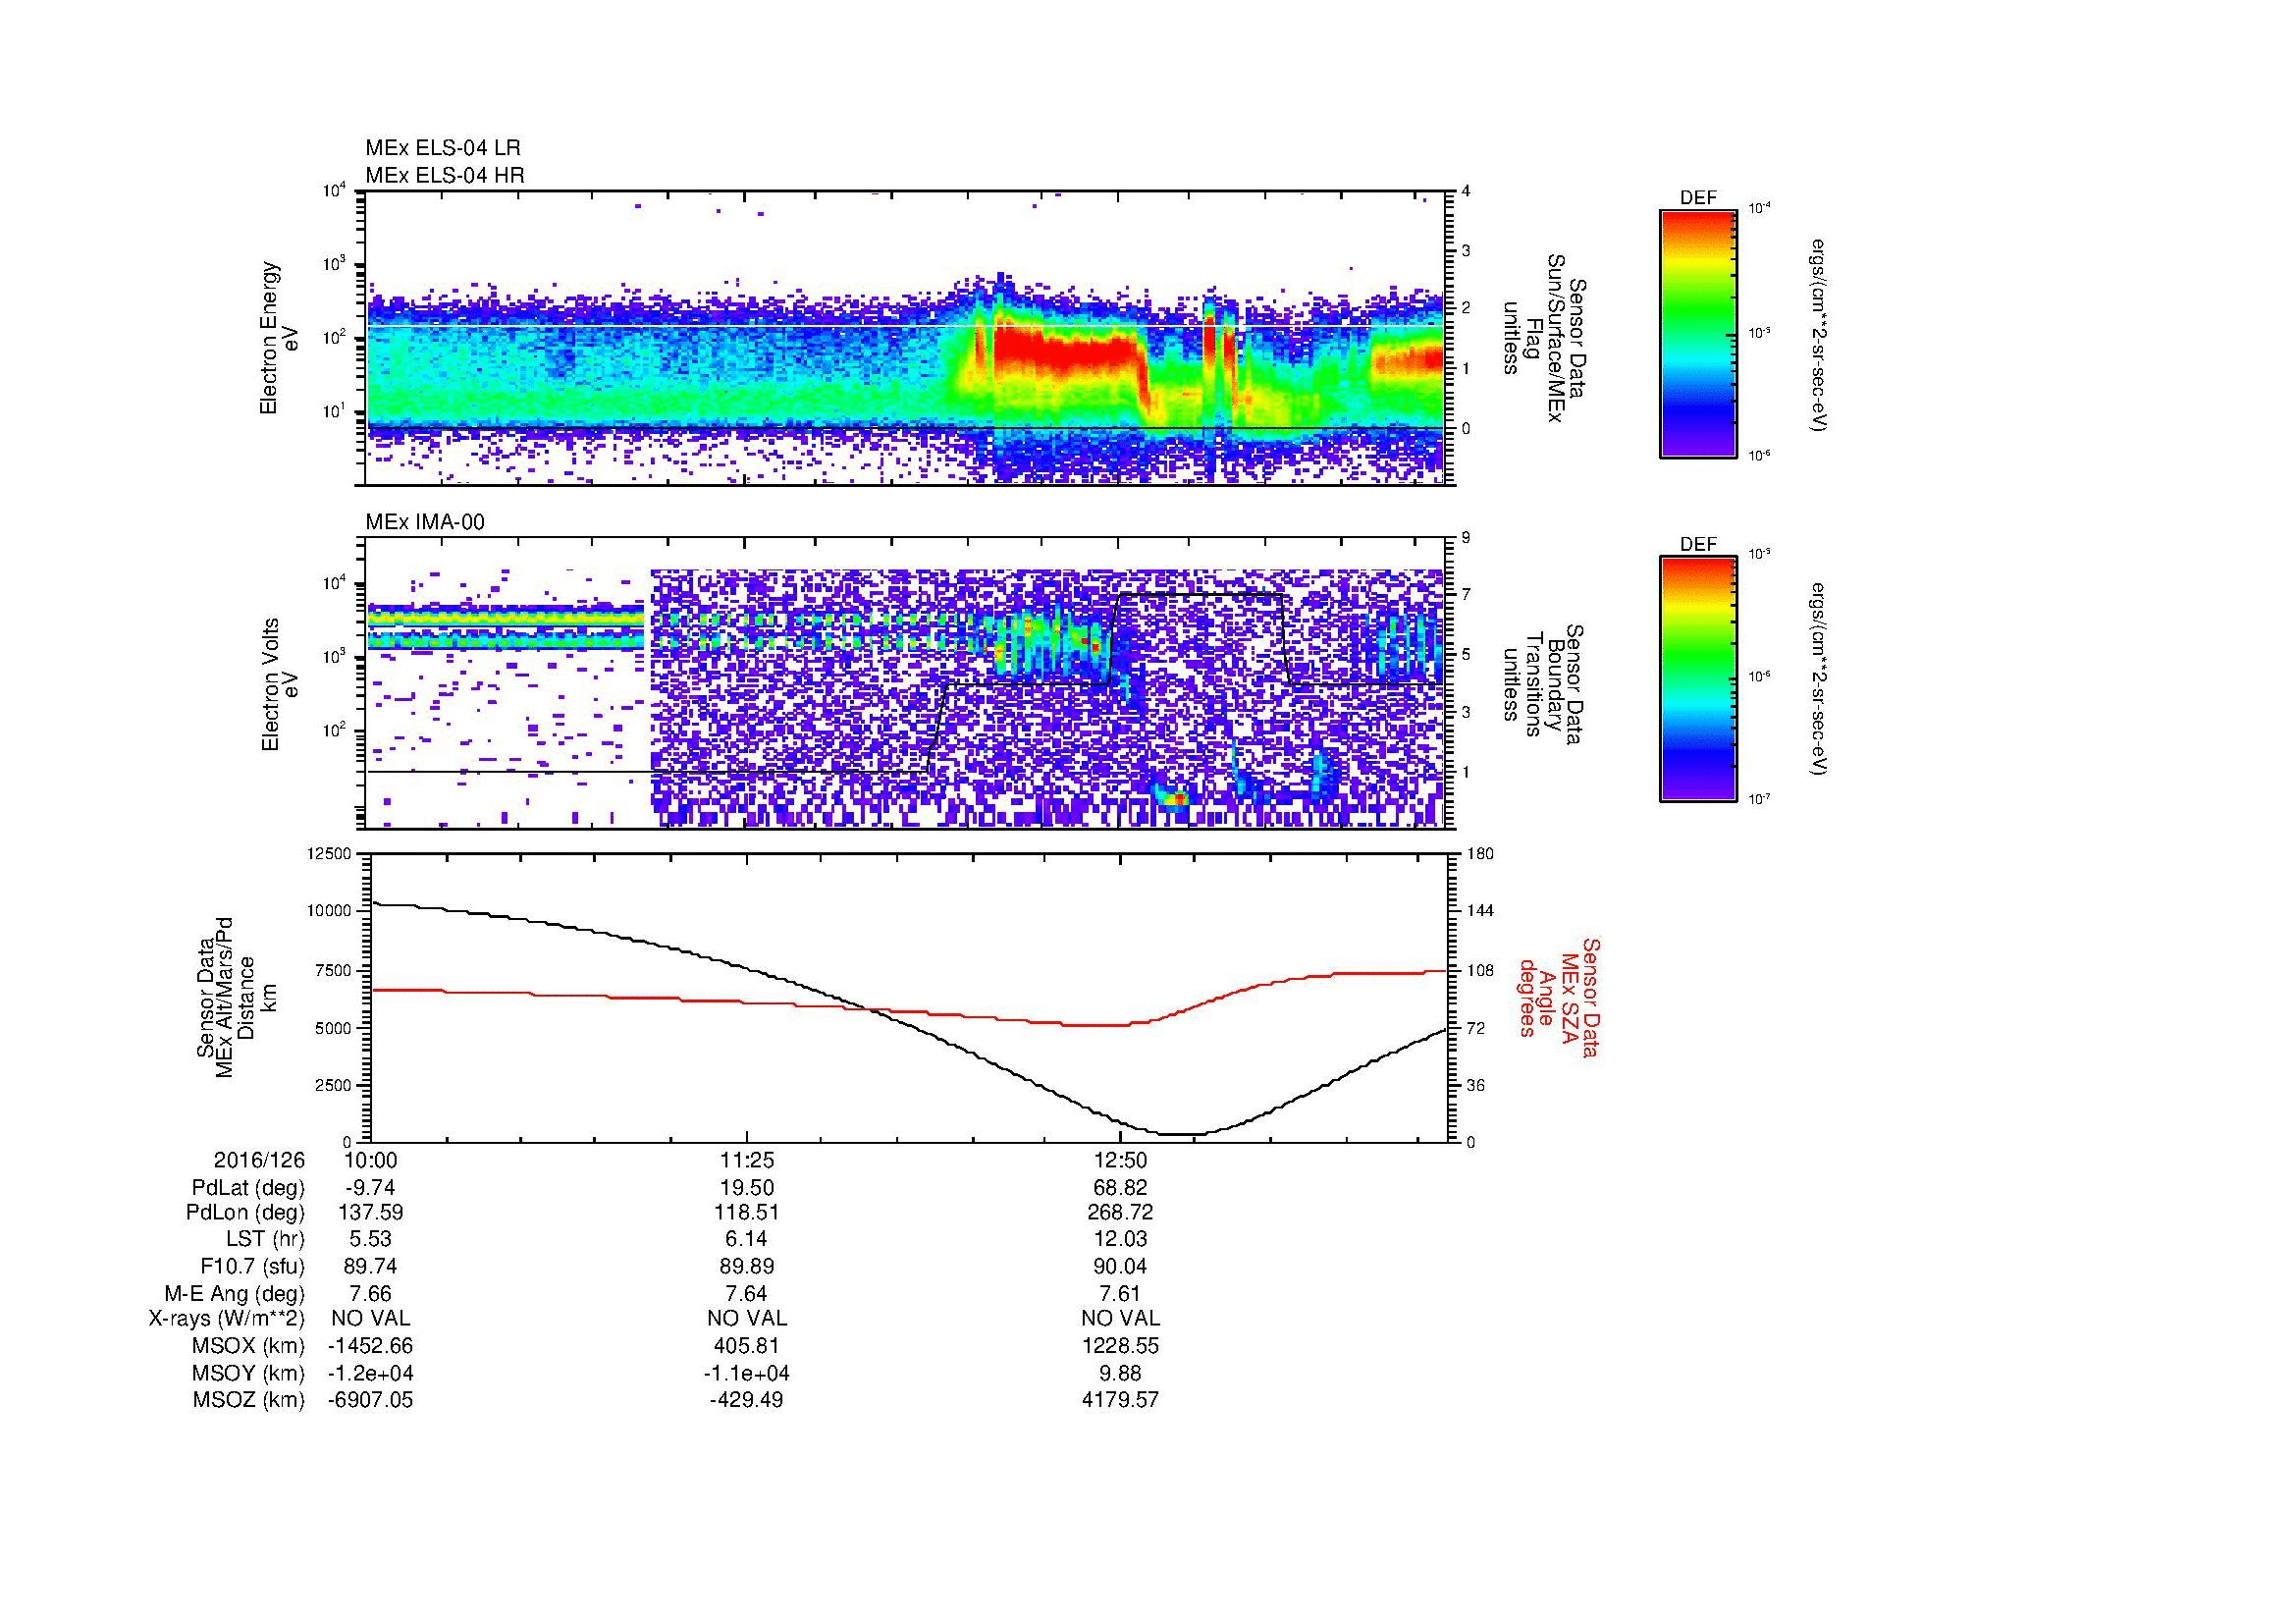The height and width of the screenshot is (1623, 2296).
Task: Click the PdLon value '268.72'
Action: click(x=1120, y=1213)
